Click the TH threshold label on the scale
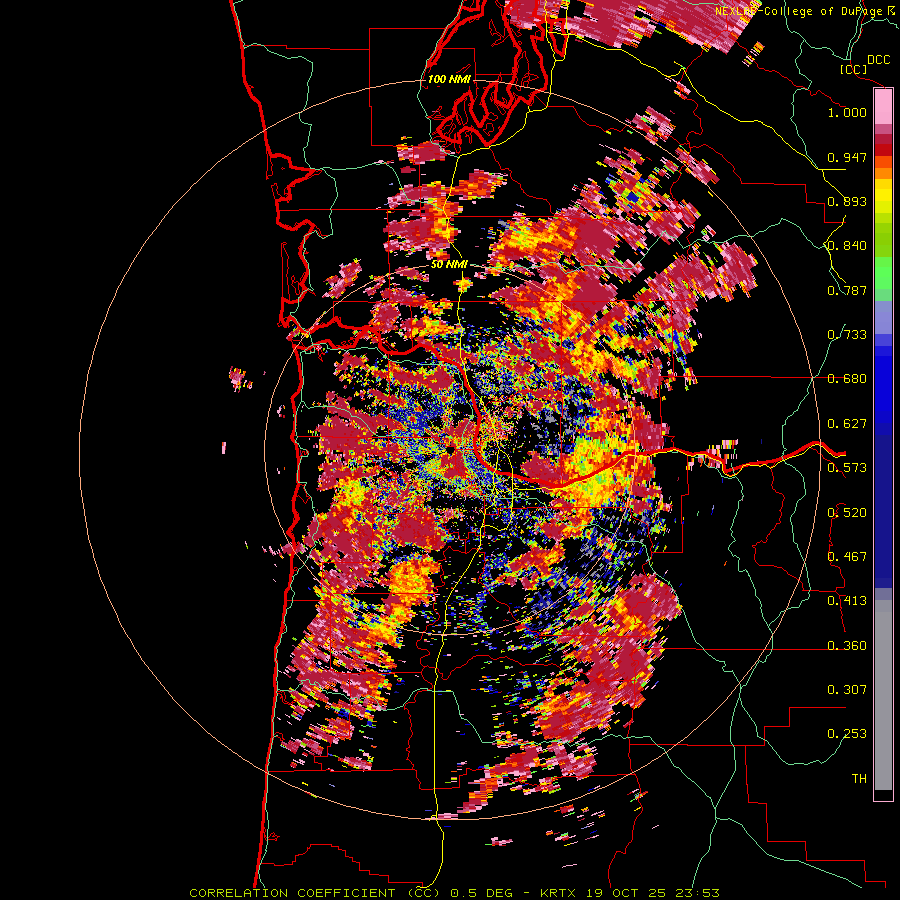This screenshot has height=900, width=900. pos(859,779)
